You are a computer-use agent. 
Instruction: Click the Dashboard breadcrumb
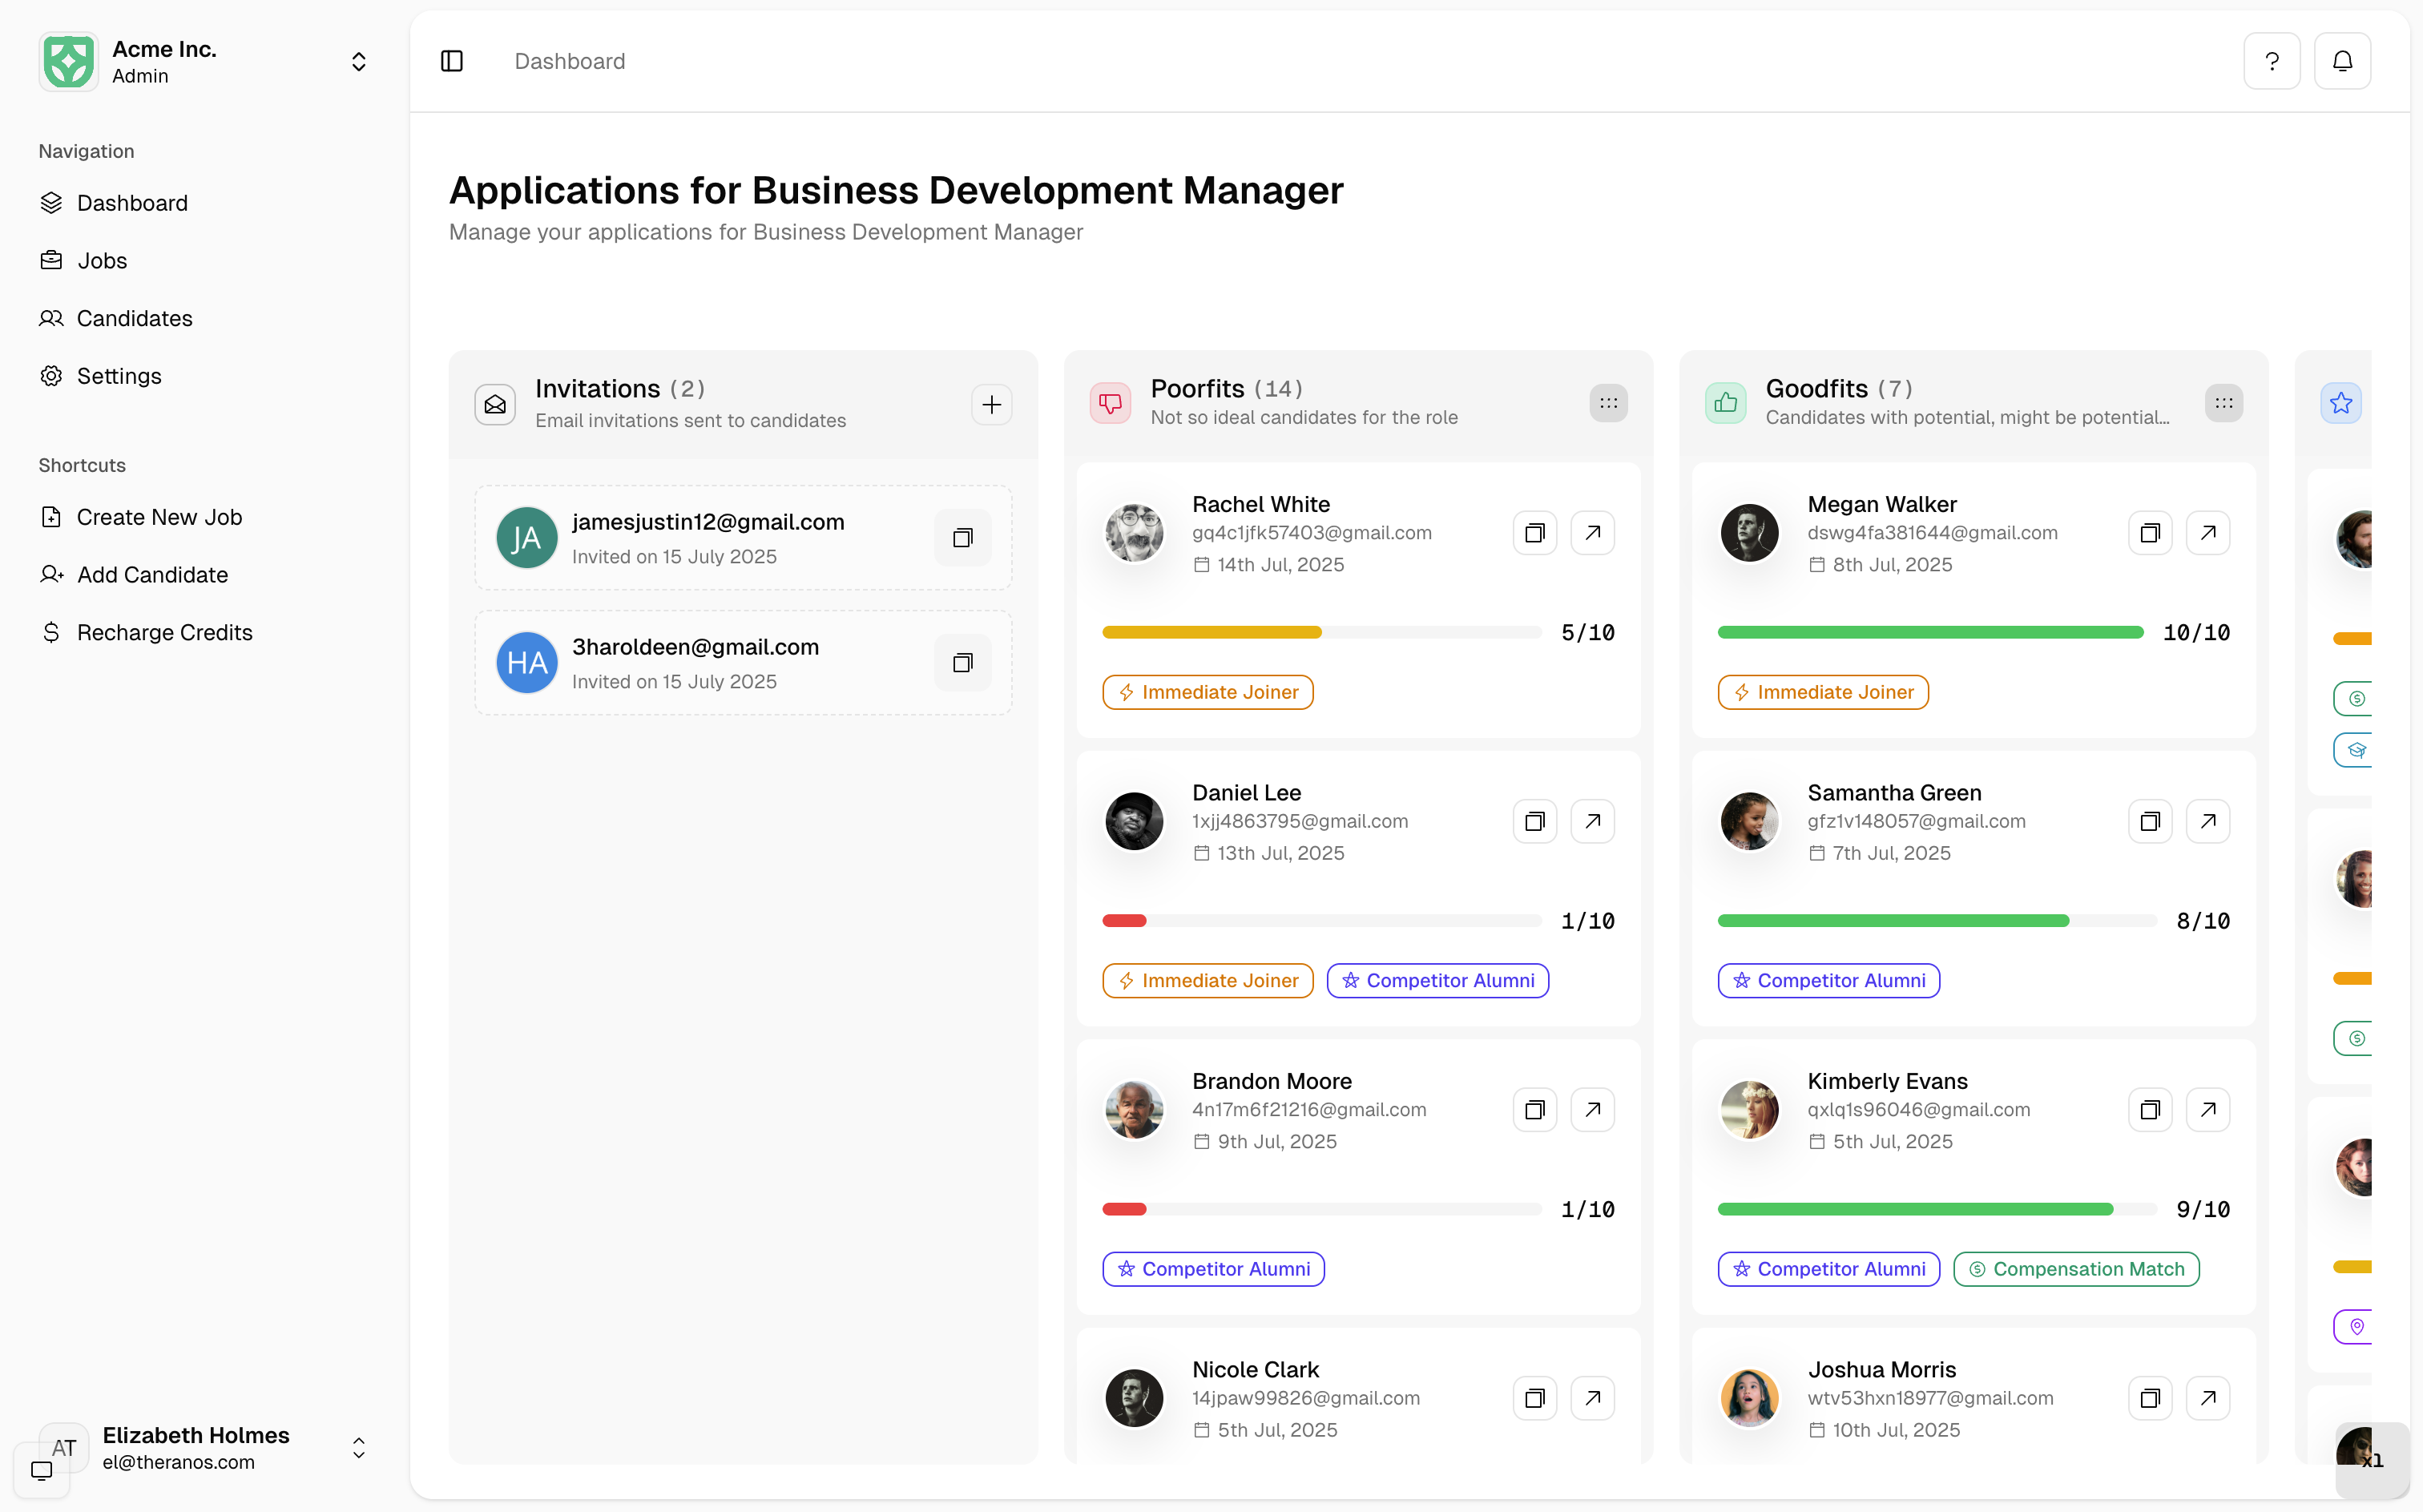point(569,61)
